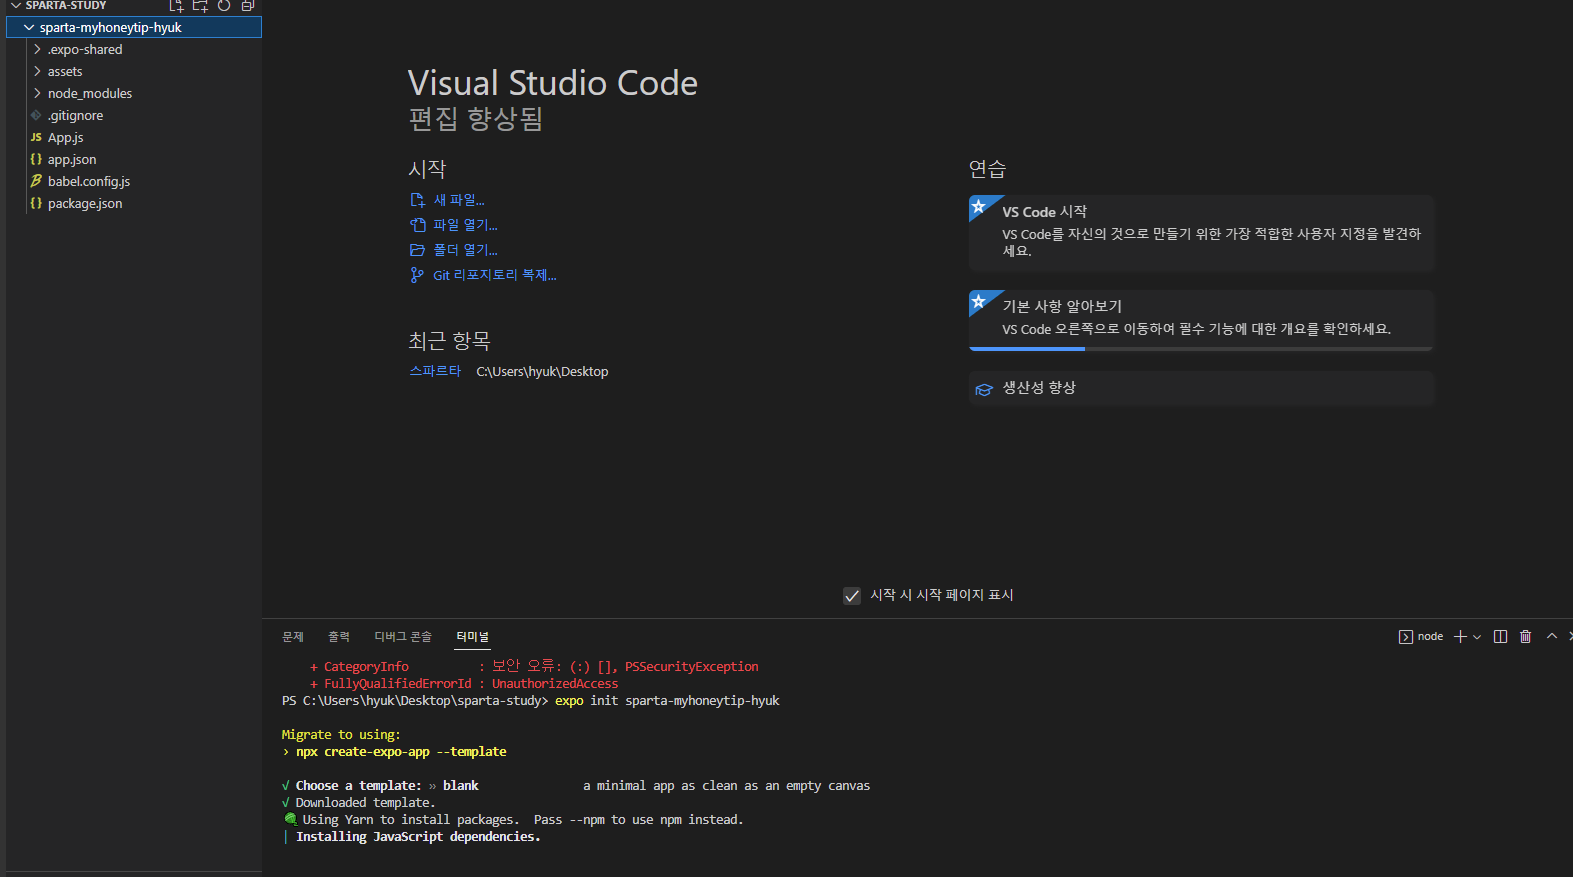Click the Babel icon beside babel.config.js
The image size is (1573, 877).
tap(36, 181)
